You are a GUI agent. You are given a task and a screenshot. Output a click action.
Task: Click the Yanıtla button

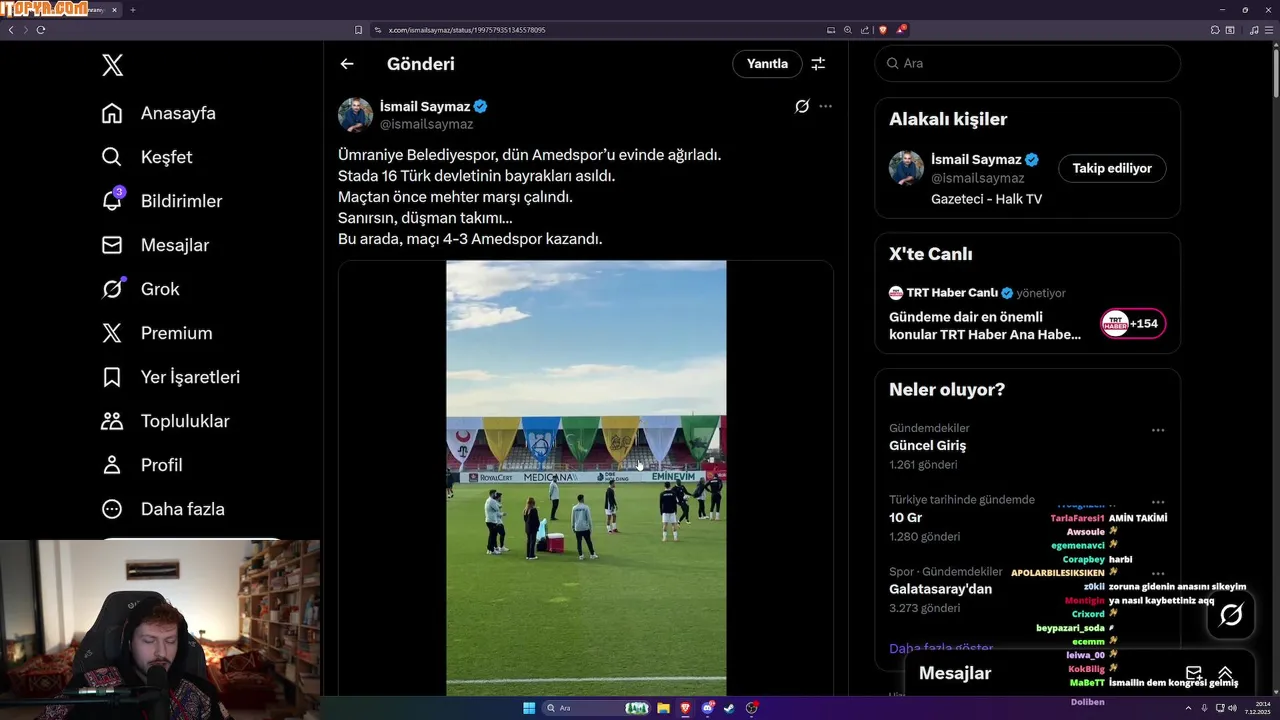(767, 64)
